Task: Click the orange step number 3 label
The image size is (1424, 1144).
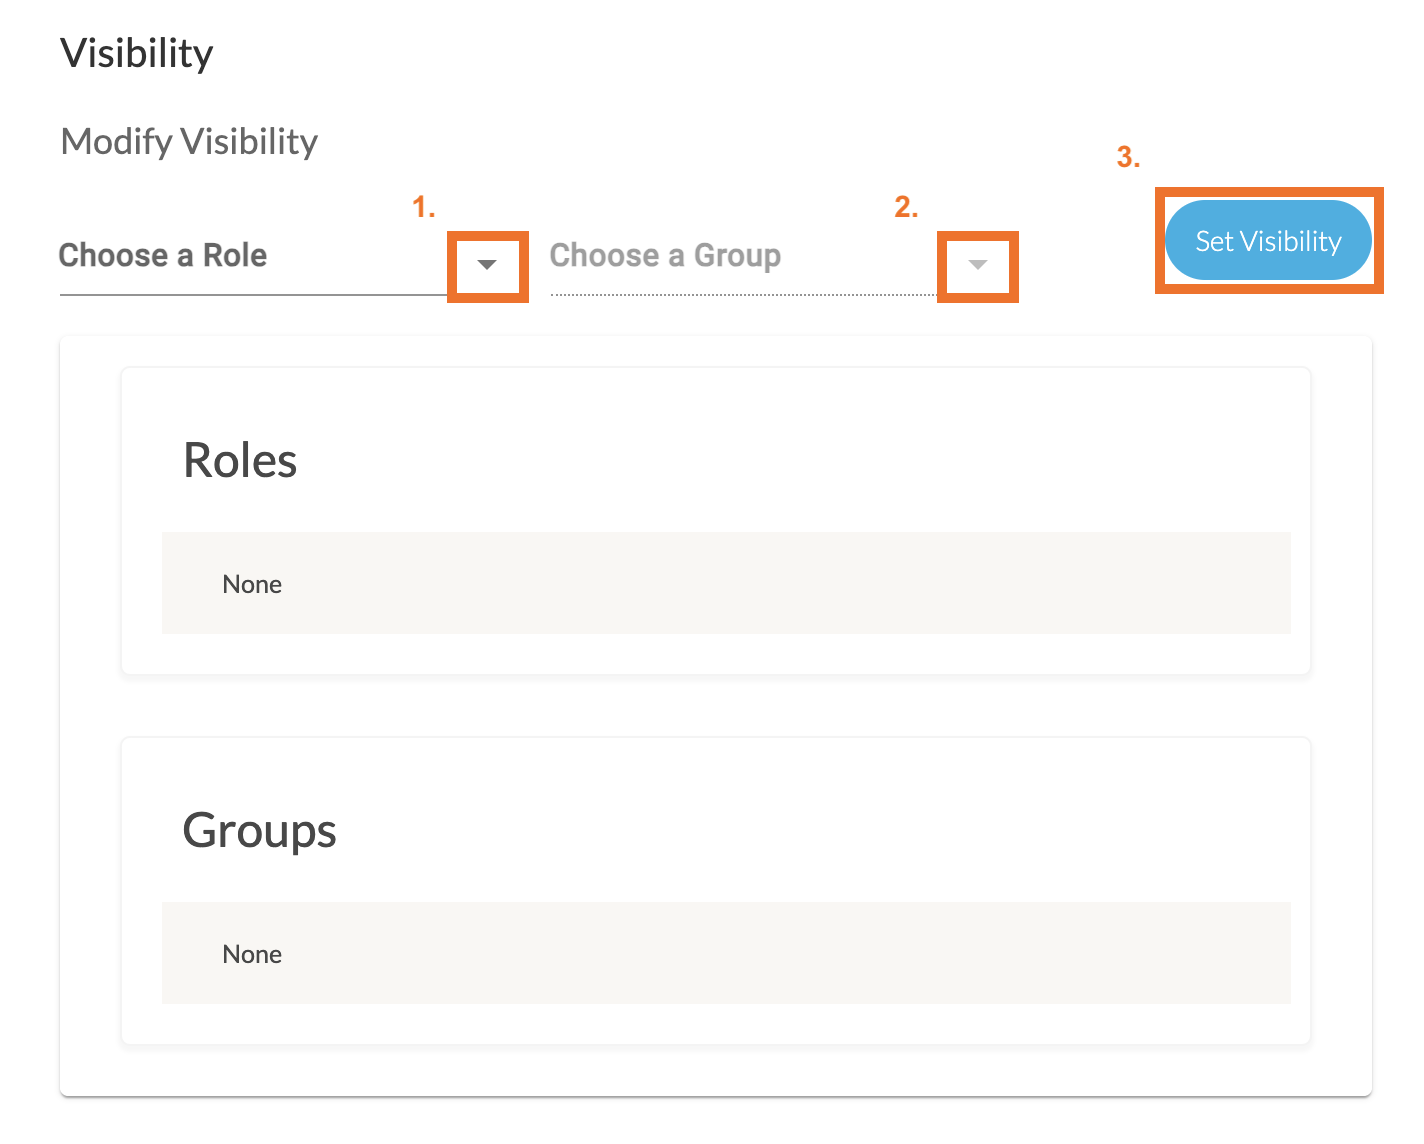Action: tap(1128, 157)
